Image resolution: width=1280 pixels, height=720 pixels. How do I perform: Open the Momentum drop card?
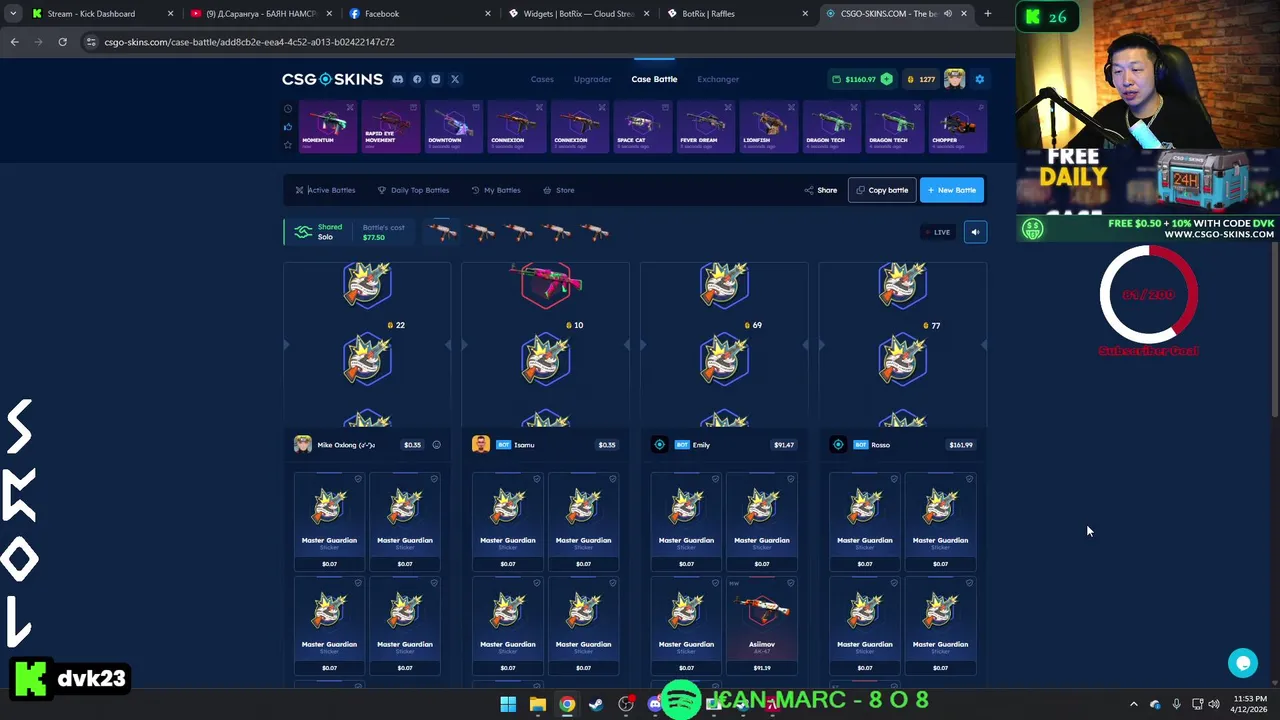pos(328,127)
